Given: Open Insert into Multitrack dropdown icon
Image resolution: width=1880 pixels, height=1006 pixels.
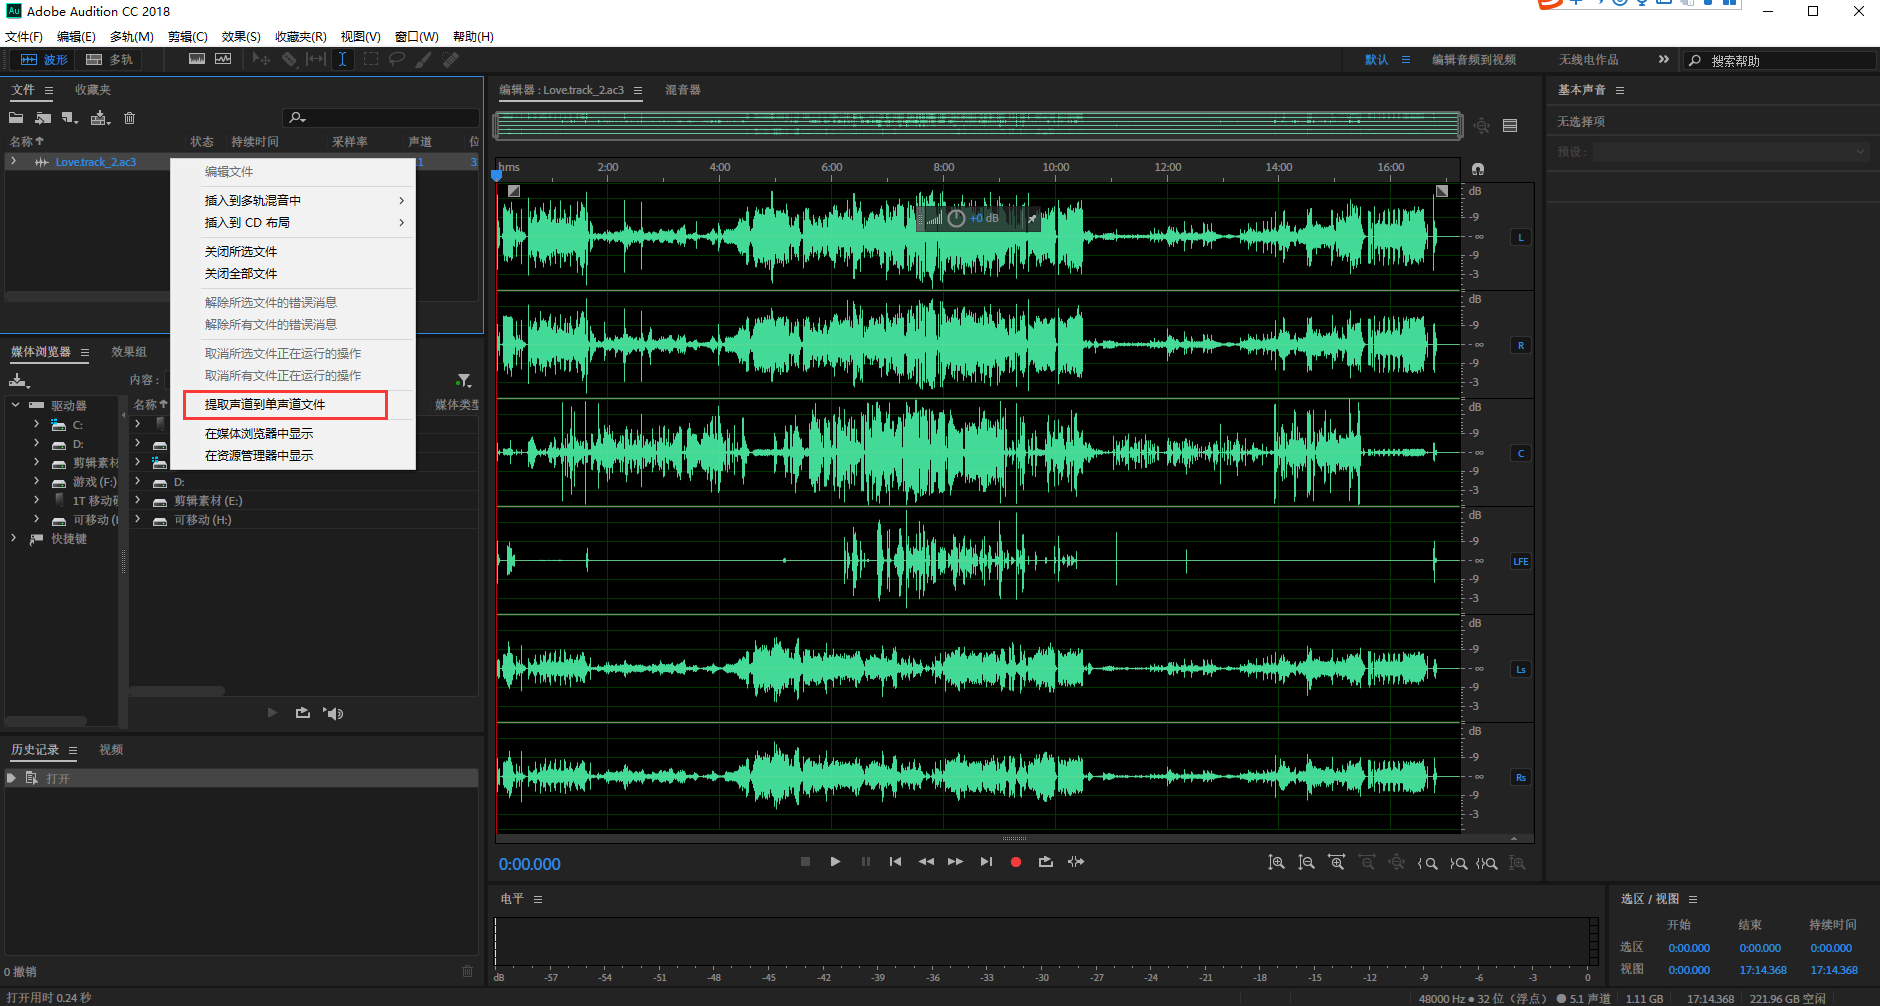Looking at the screenshot, I should tap(100, 118).
